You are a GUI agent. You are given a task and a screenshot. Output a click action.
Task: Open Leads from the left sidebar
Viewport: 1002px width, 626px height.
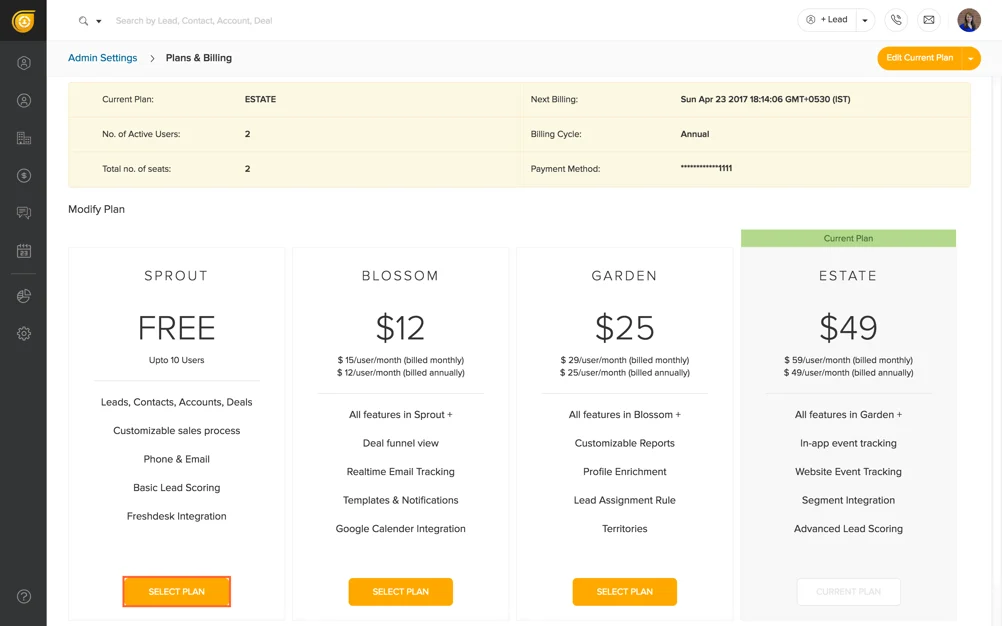point(23,62)
